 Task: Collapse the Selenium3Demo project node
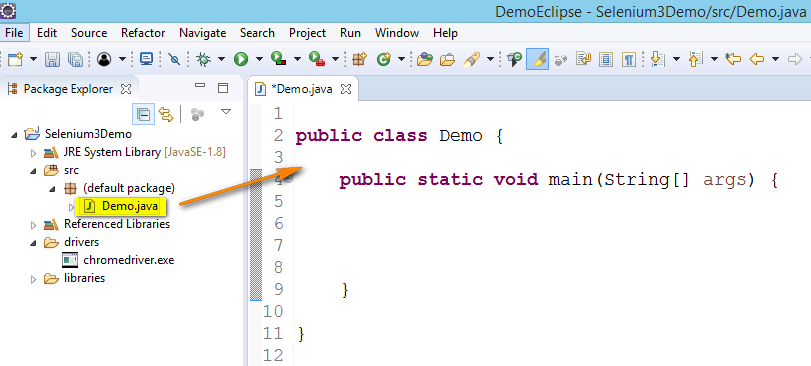14,134
